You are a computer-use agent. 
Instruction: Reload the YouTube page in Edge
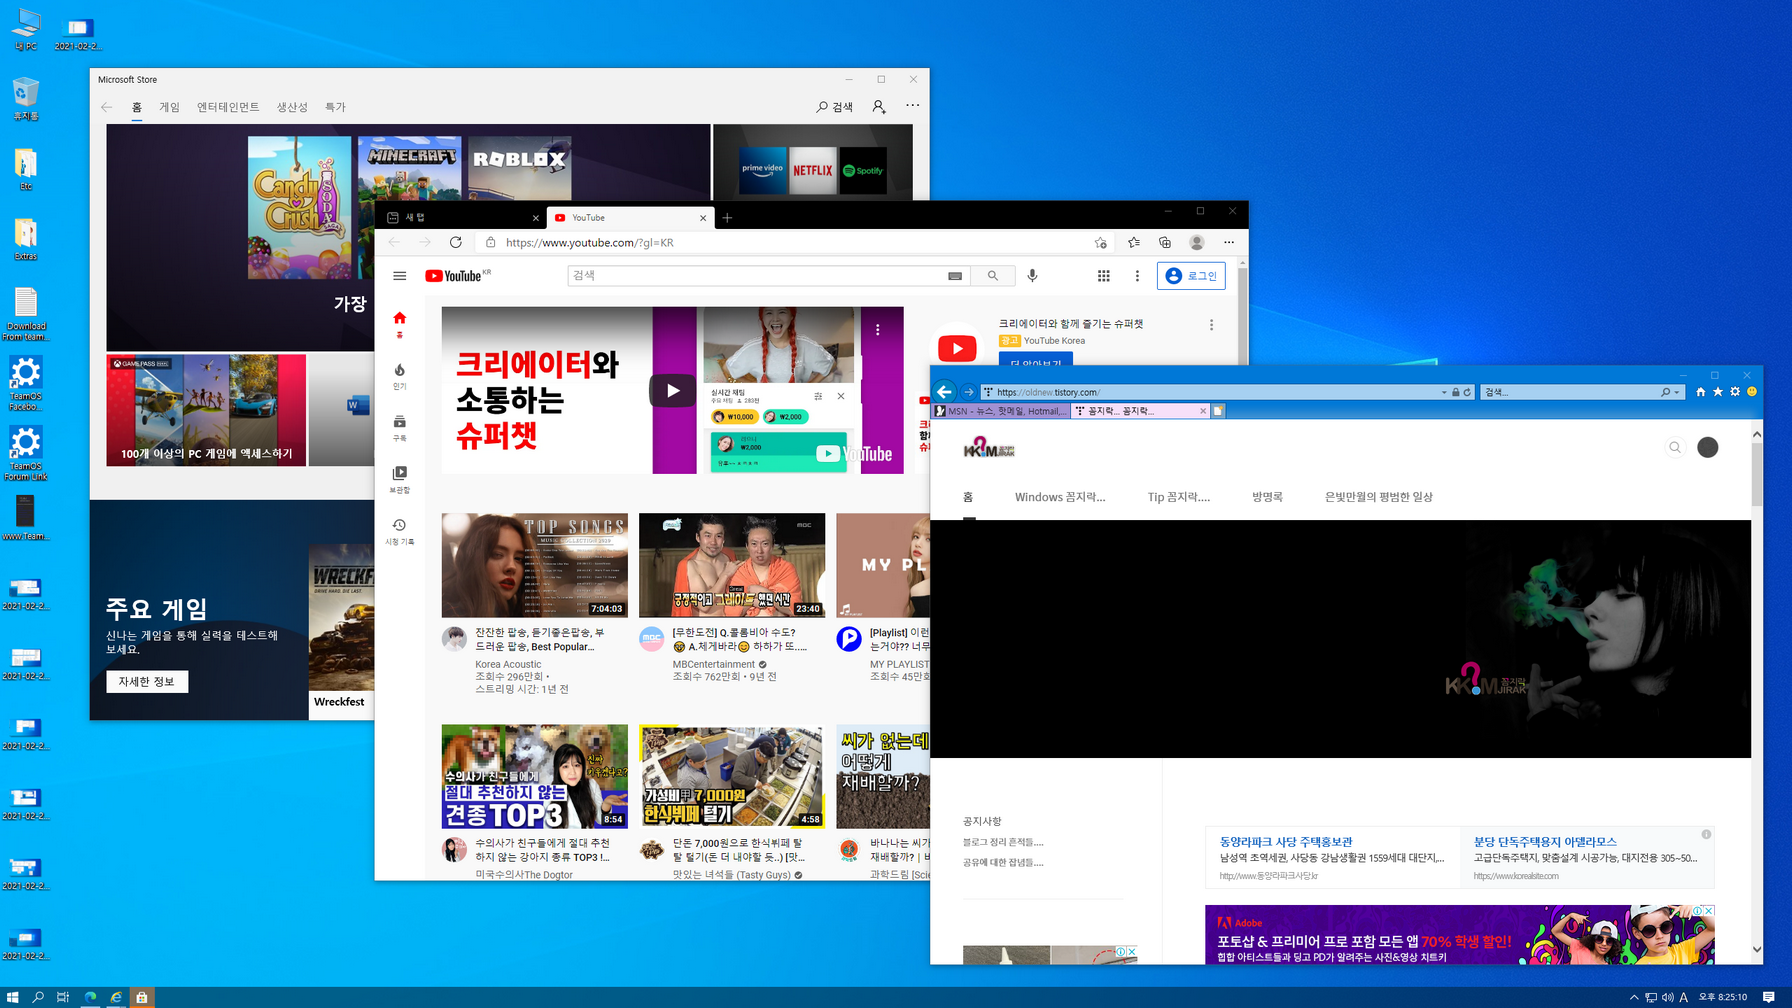[456, 243]
